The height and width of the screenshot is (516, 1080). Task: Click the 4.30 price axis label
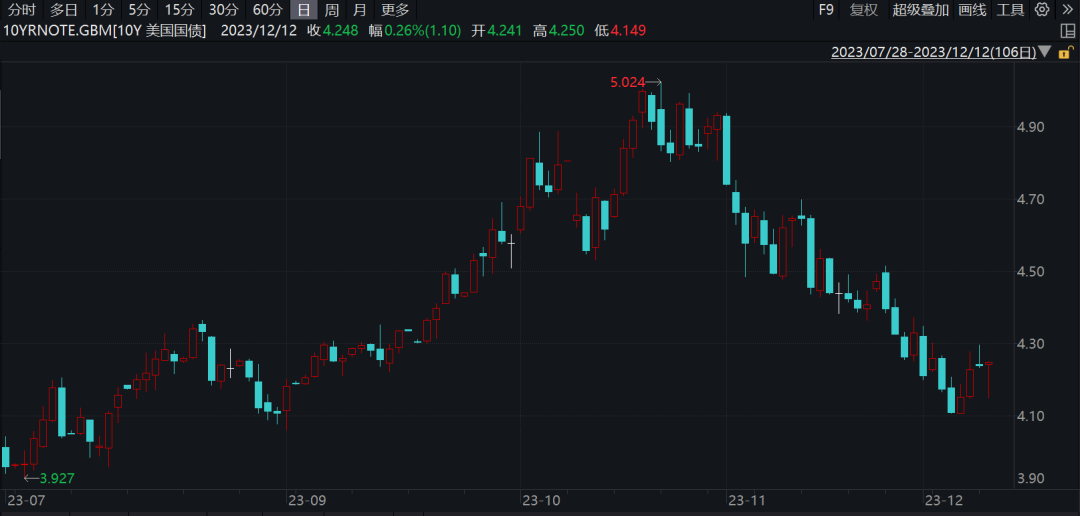coord(1033,344)
